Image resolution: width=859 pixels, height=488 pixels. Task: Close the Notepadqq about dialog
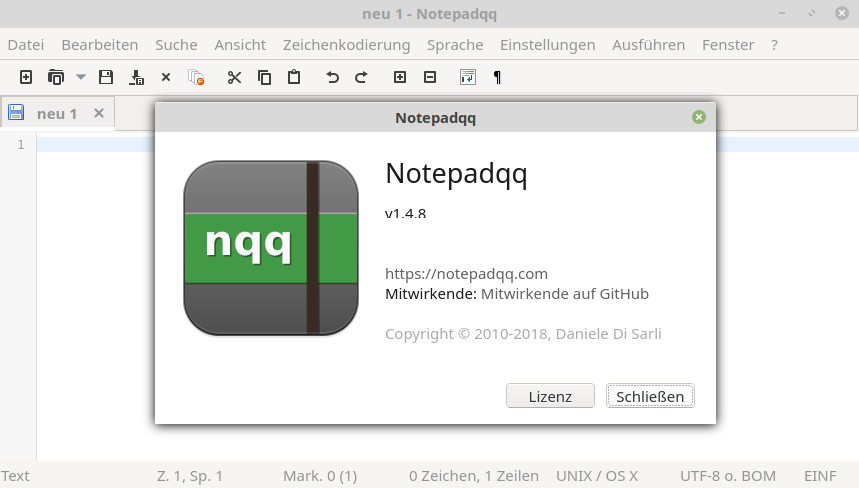pyautogui.click(x=698, y=117)
